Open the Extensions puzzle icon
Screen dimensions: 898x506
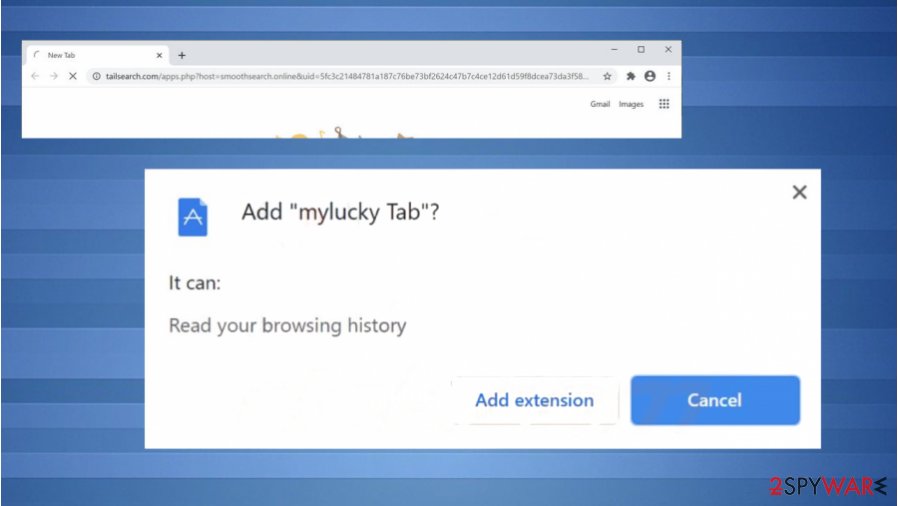coord(631,76)
